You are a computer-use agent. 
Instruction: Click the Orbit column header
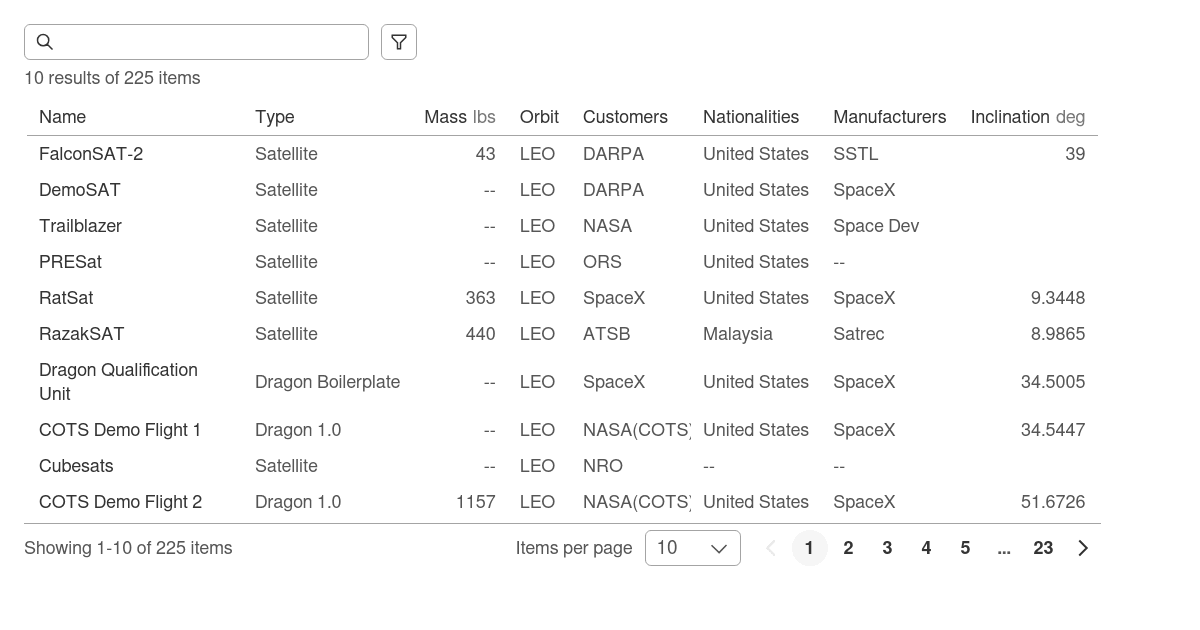tap(539, 117)
